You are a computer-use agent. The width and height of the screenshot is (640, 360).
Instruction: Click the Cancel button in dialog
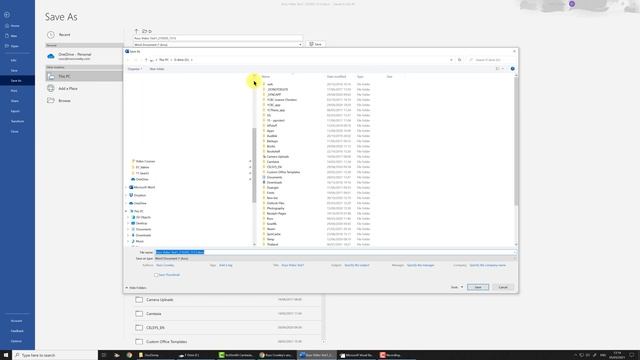point(503,287)
